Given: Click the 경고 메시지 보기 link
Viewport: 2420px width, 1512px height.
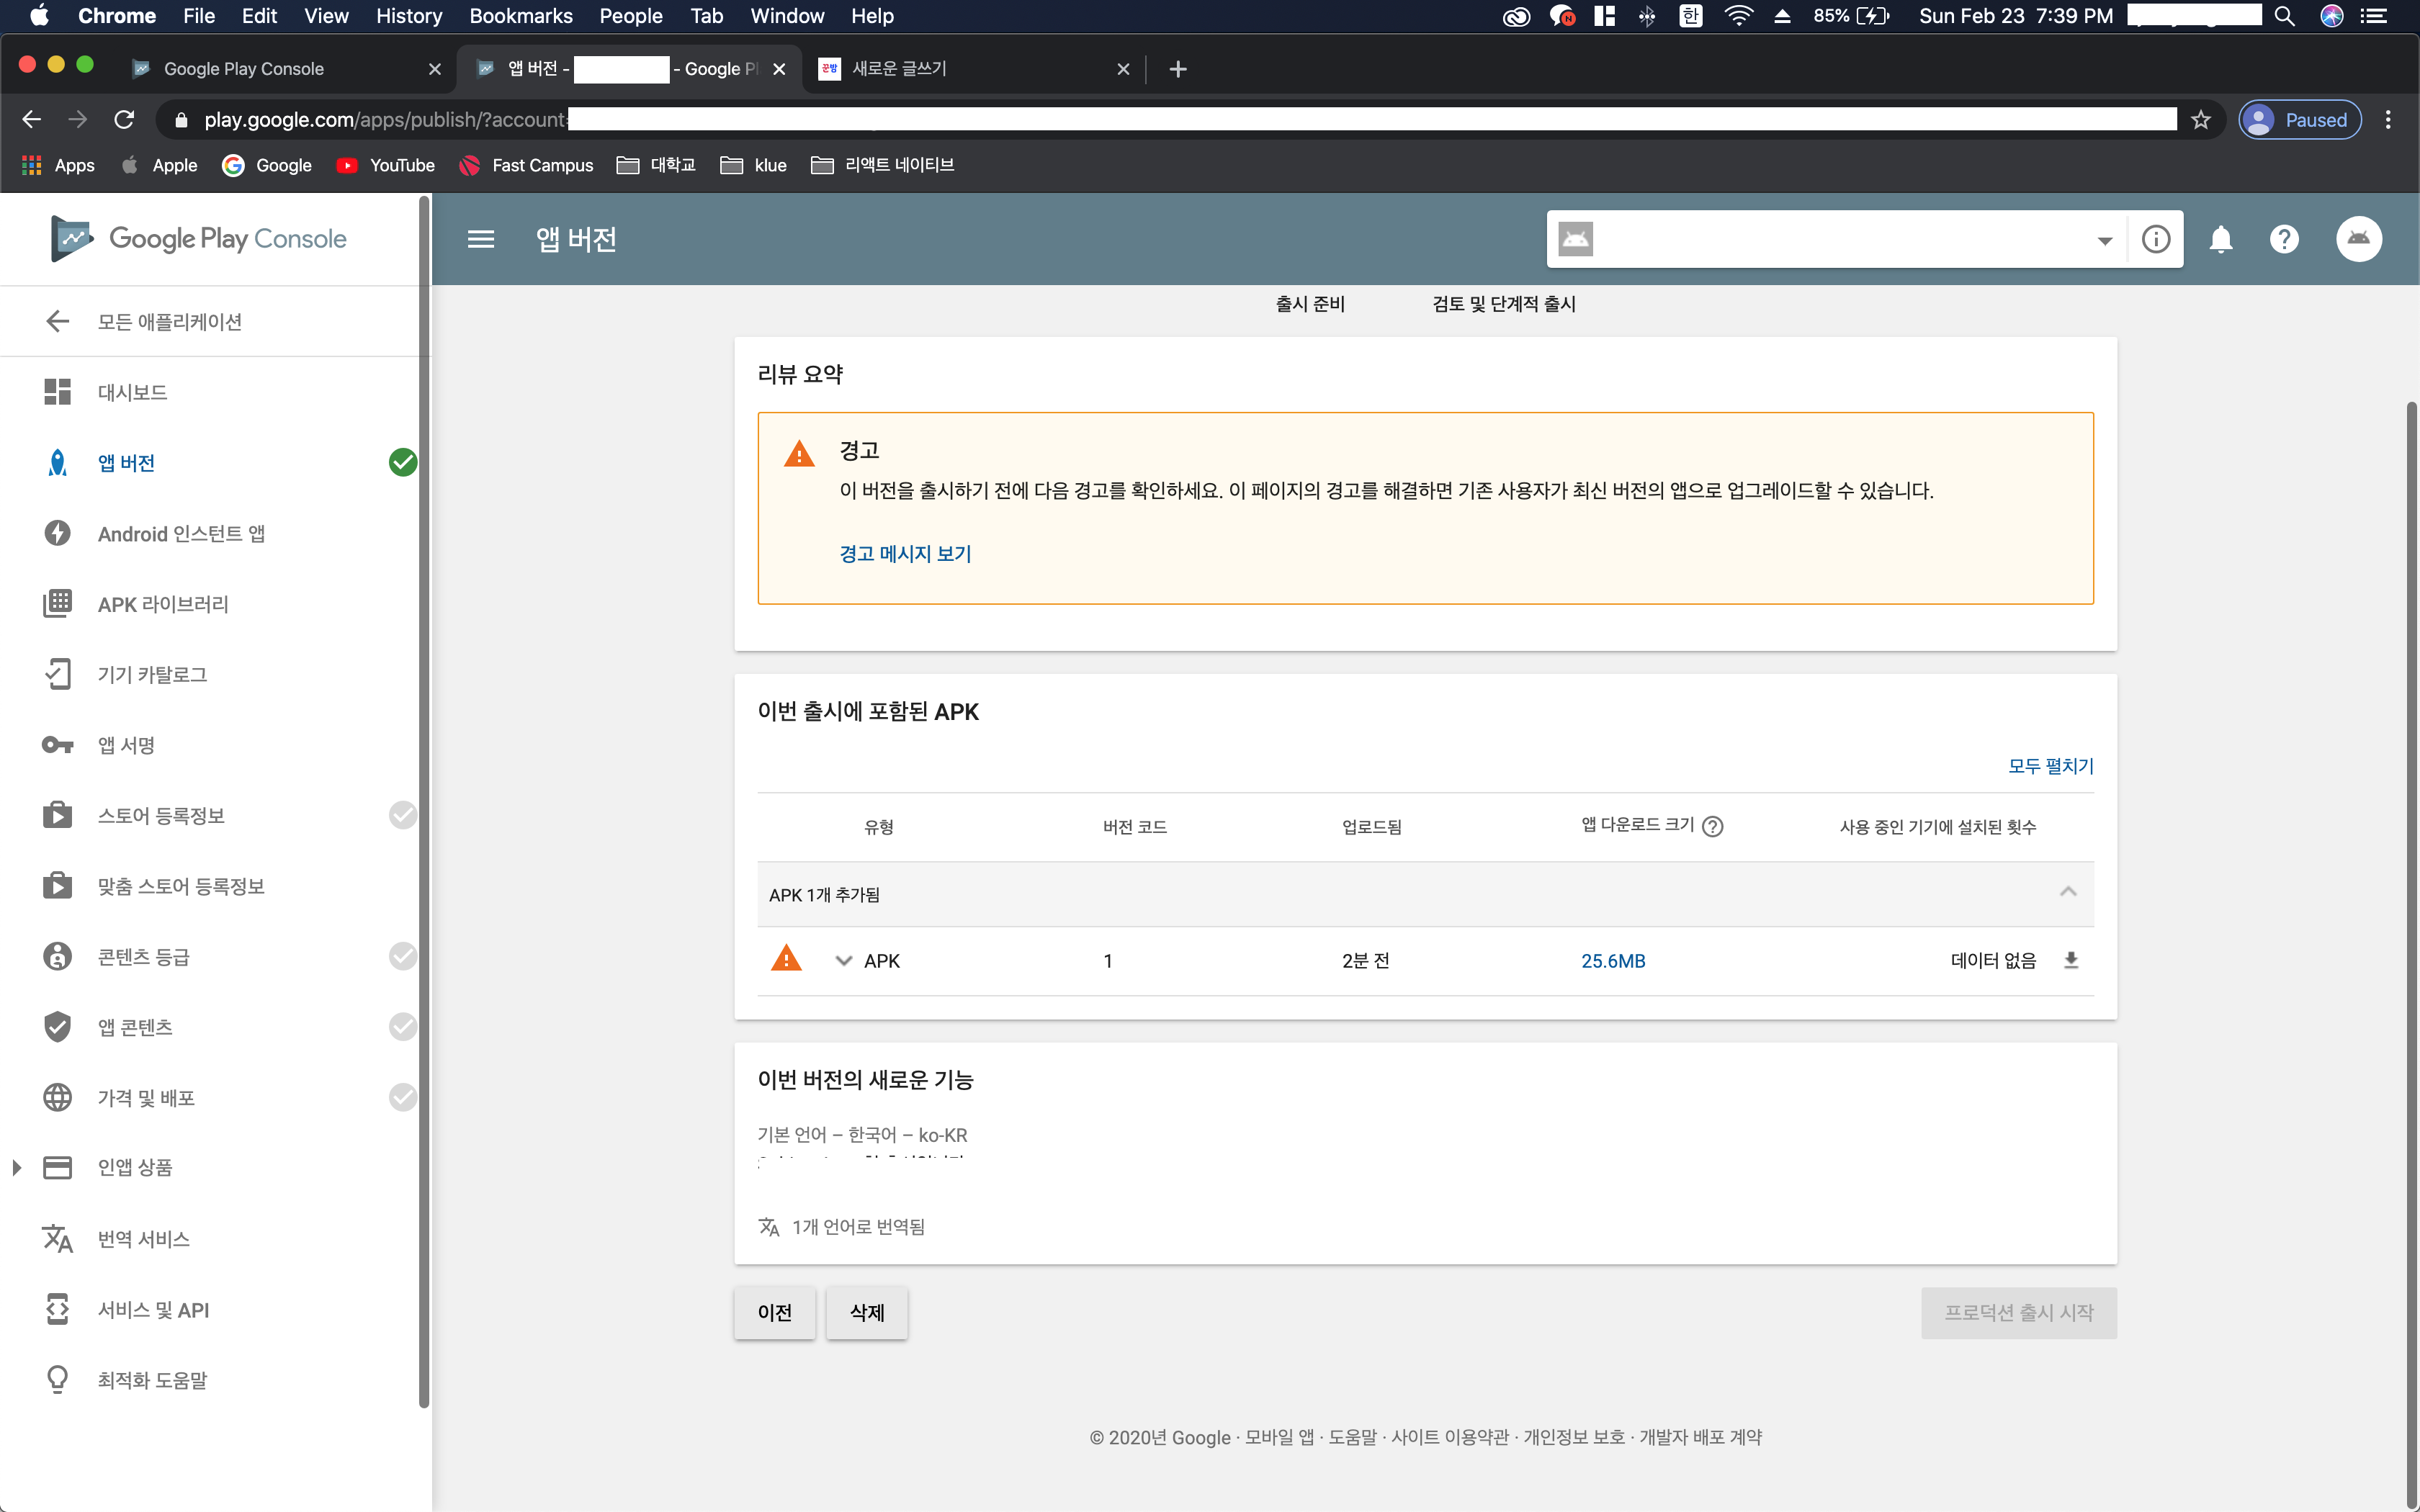Looking at the screenshot, I should (904, 553).
